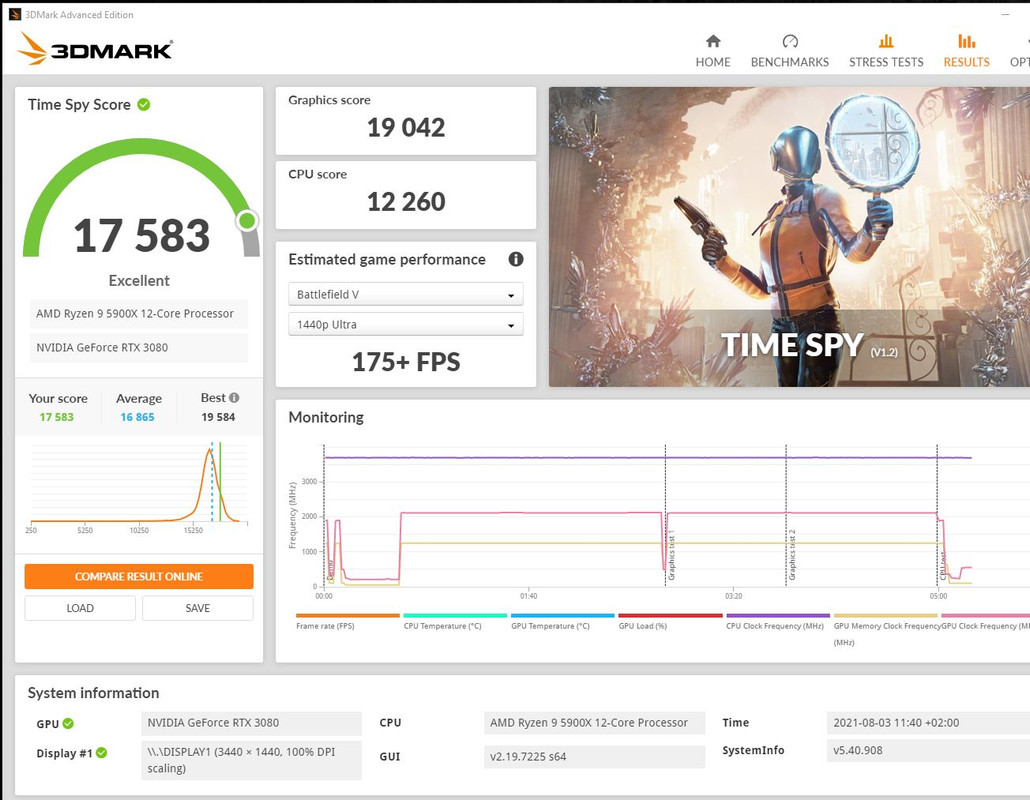This screenshot has height=800, width=1030.
Task: Click NVIDIA GeForce RTX 3080 under Excellent
Action: pos(139,347)
